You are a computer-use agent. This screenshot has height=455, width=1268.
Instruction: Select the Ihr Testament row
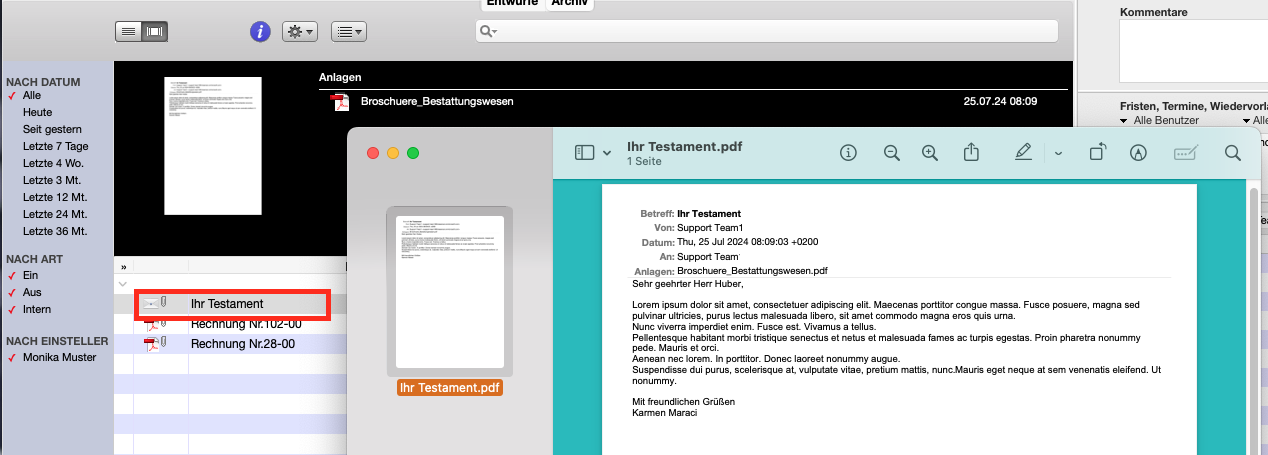[231, 303]
